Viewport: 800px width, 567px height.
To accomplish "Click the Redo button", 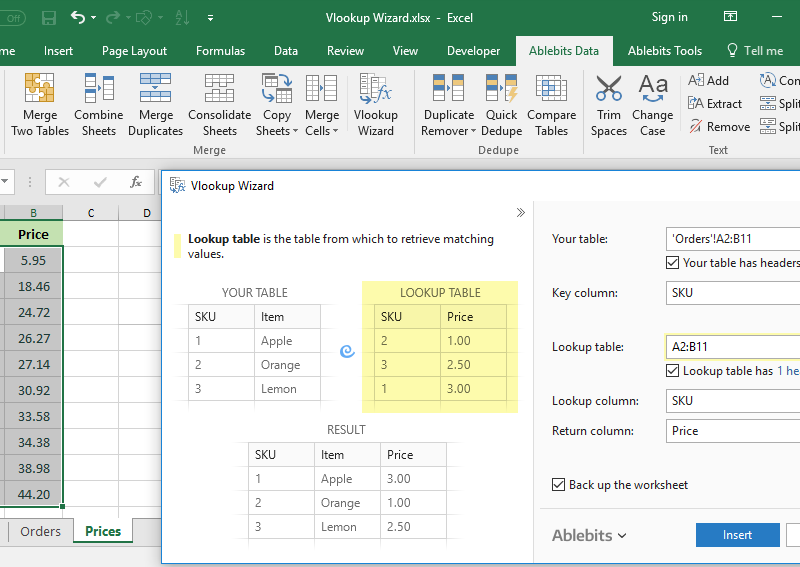I will coord(112,18).
